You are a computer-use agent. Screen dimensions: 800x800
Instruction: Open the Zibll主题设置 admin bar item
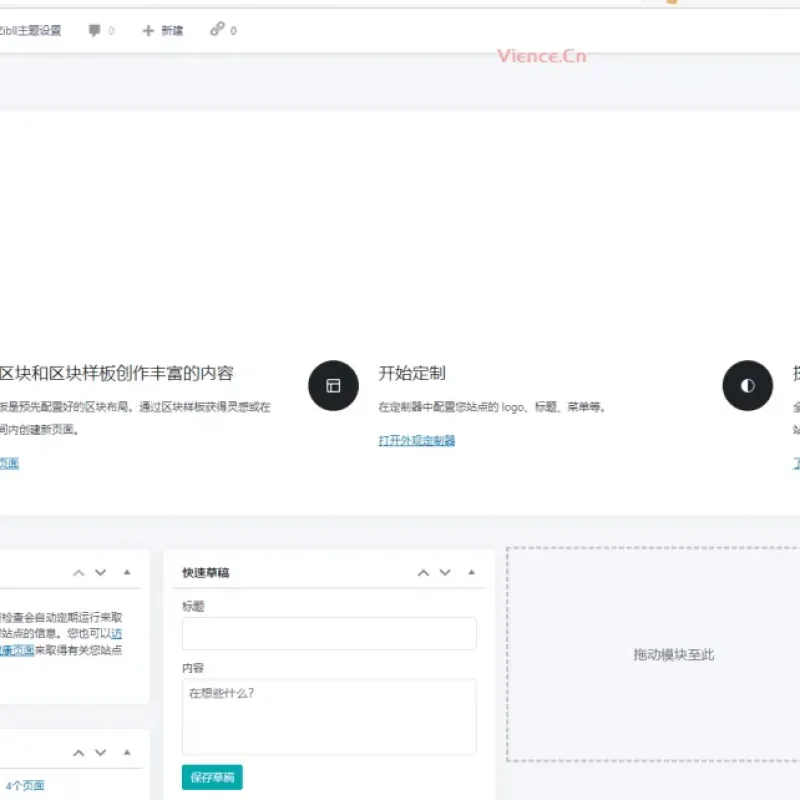tap(30, 31)
